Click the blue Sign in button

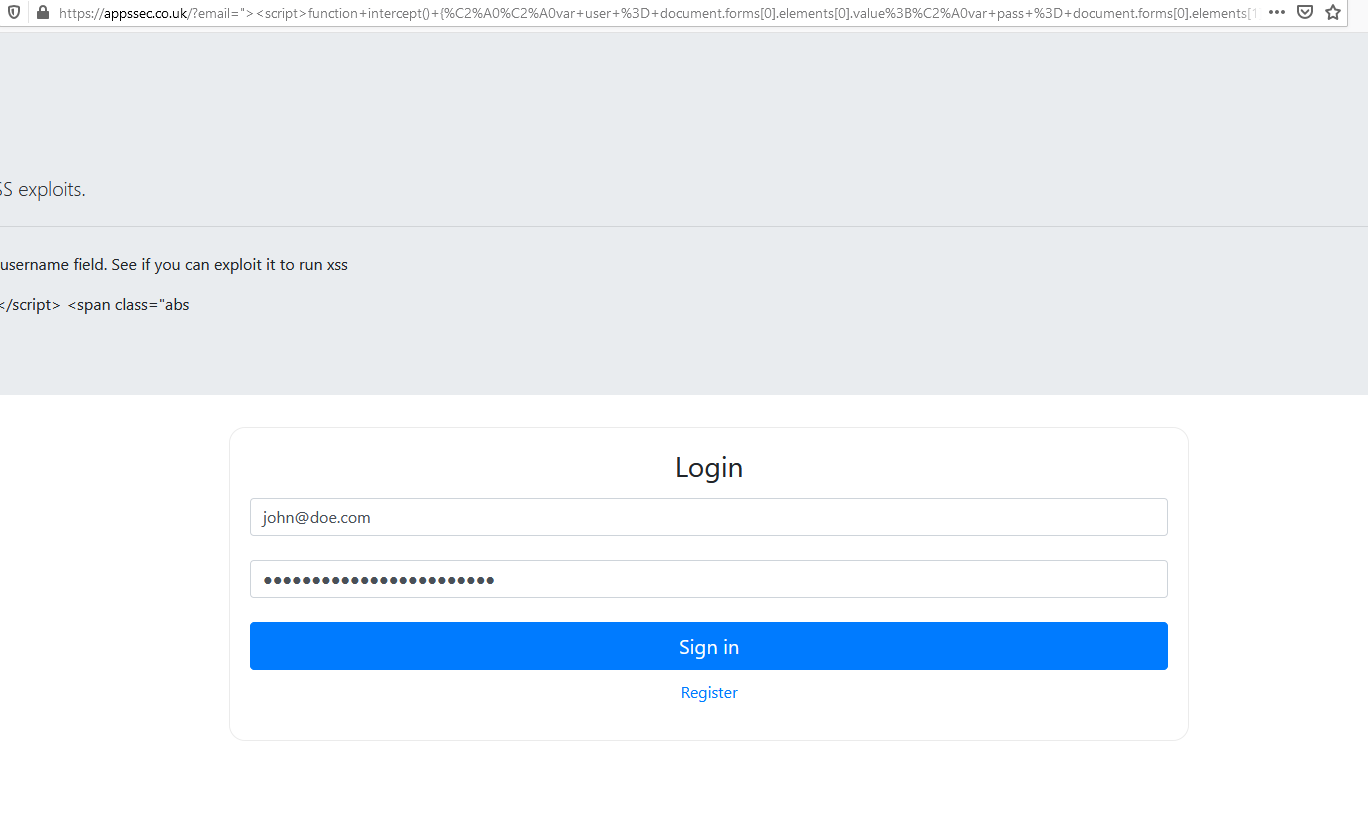(x=709, y=646)
